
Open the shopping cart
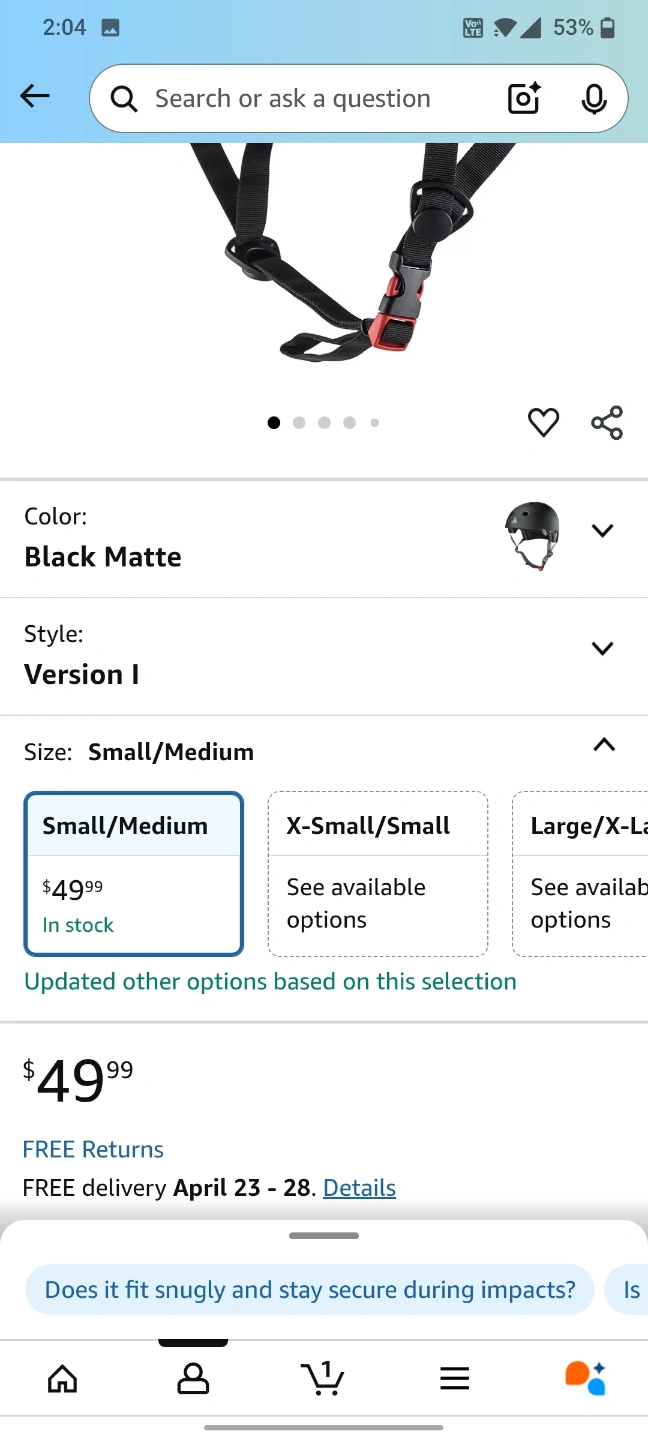pos(322,1379)
